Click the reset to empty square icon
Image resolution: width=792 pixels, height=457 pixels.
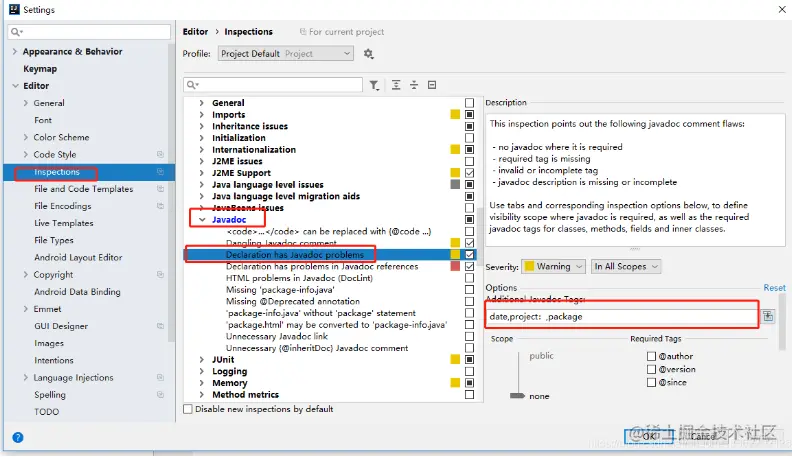coord(432,85)
